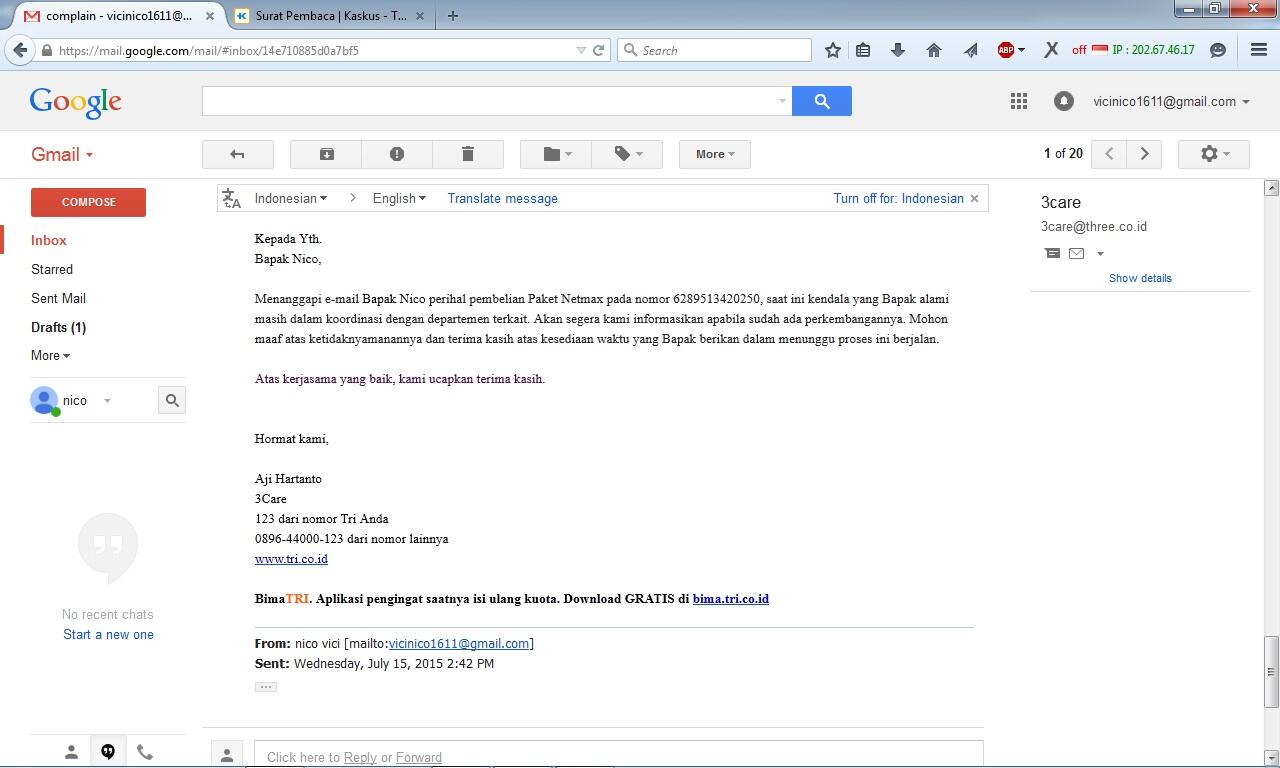1280x768 pixels.
Task: Expand trimmed content with the ellipsis button
Action: coord(265,687)
